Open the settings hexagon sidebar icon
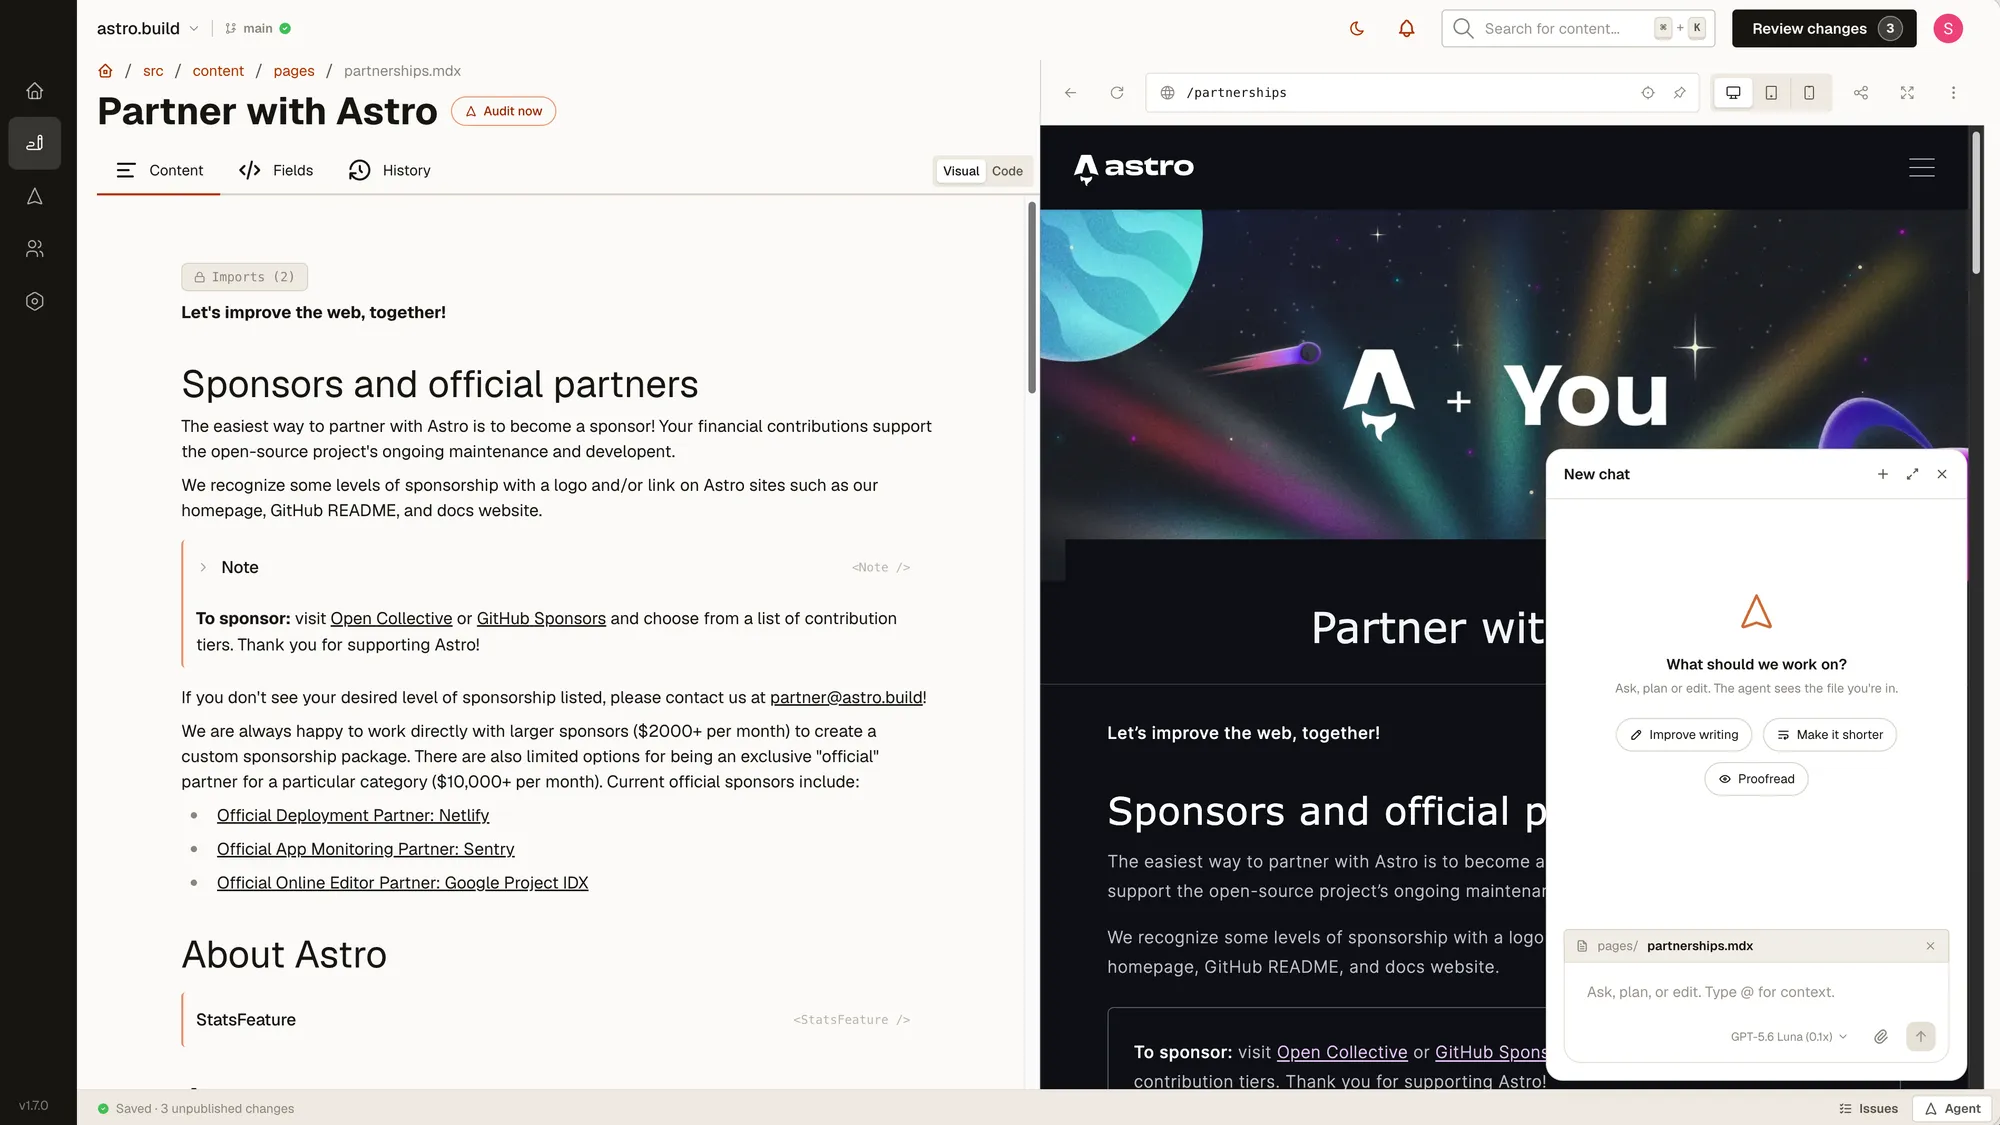The image size is (2000, 1125). pyautogui.click(x=35, y=301)
